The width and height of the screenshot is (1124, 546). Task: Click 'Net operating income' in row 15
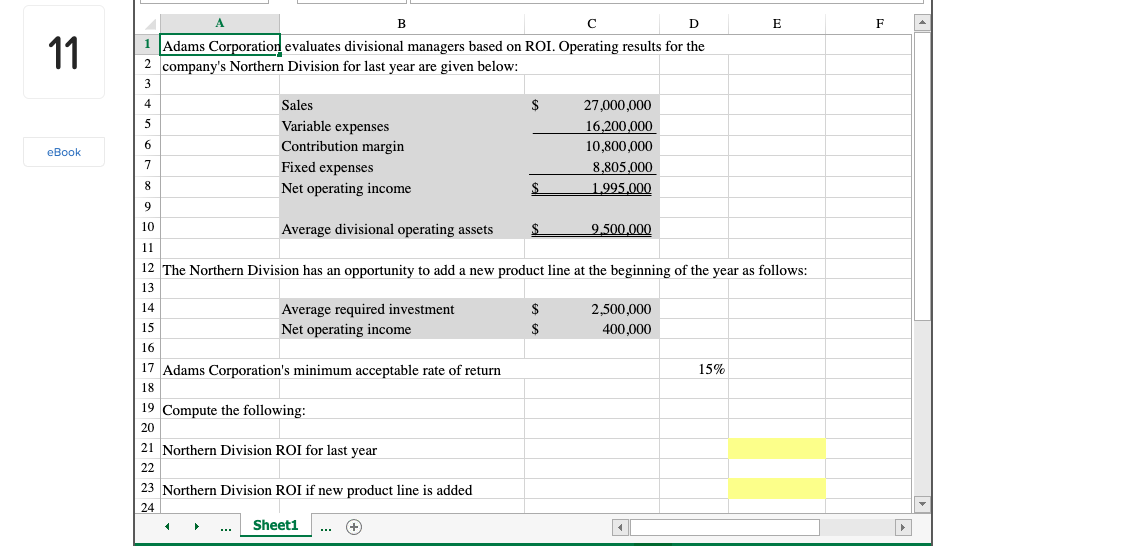tap(401, 329)
